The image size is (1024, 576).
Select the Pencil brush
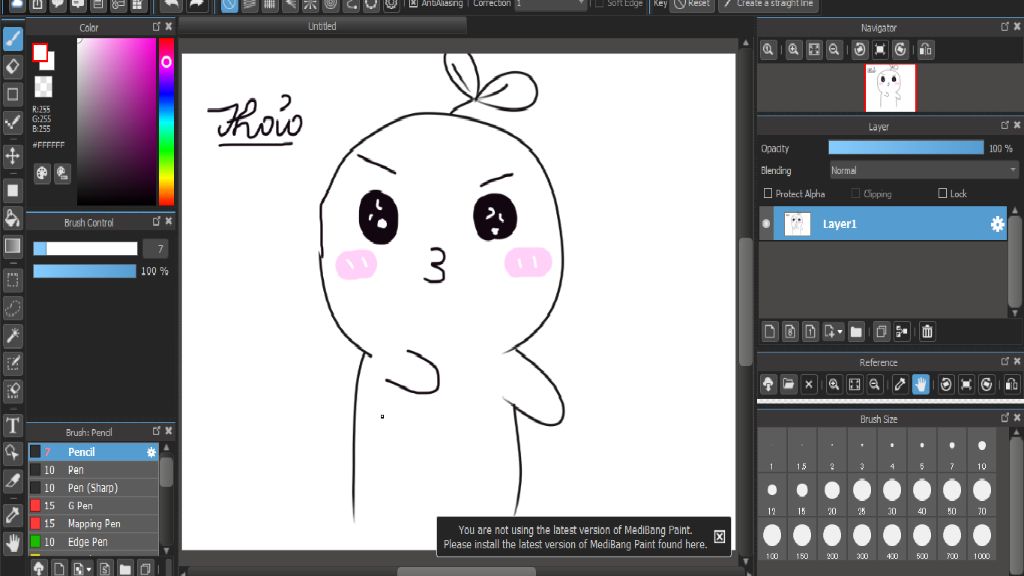pyautogui.click(x=93, y=452)
